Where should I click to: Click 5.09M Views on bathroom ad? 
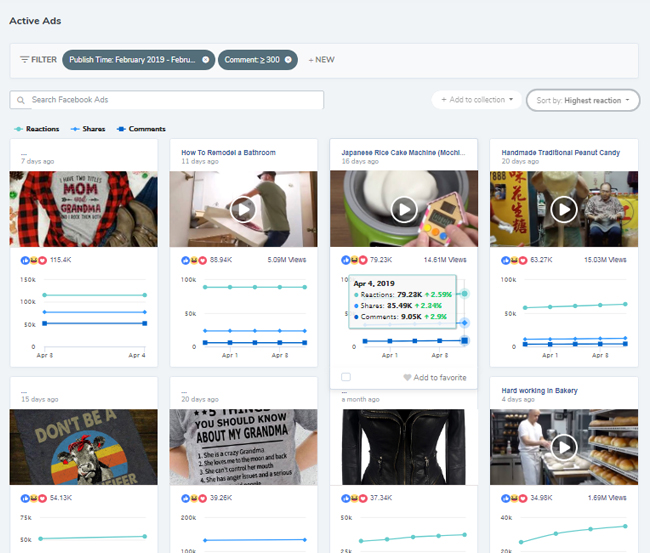(x=287, y=260)
